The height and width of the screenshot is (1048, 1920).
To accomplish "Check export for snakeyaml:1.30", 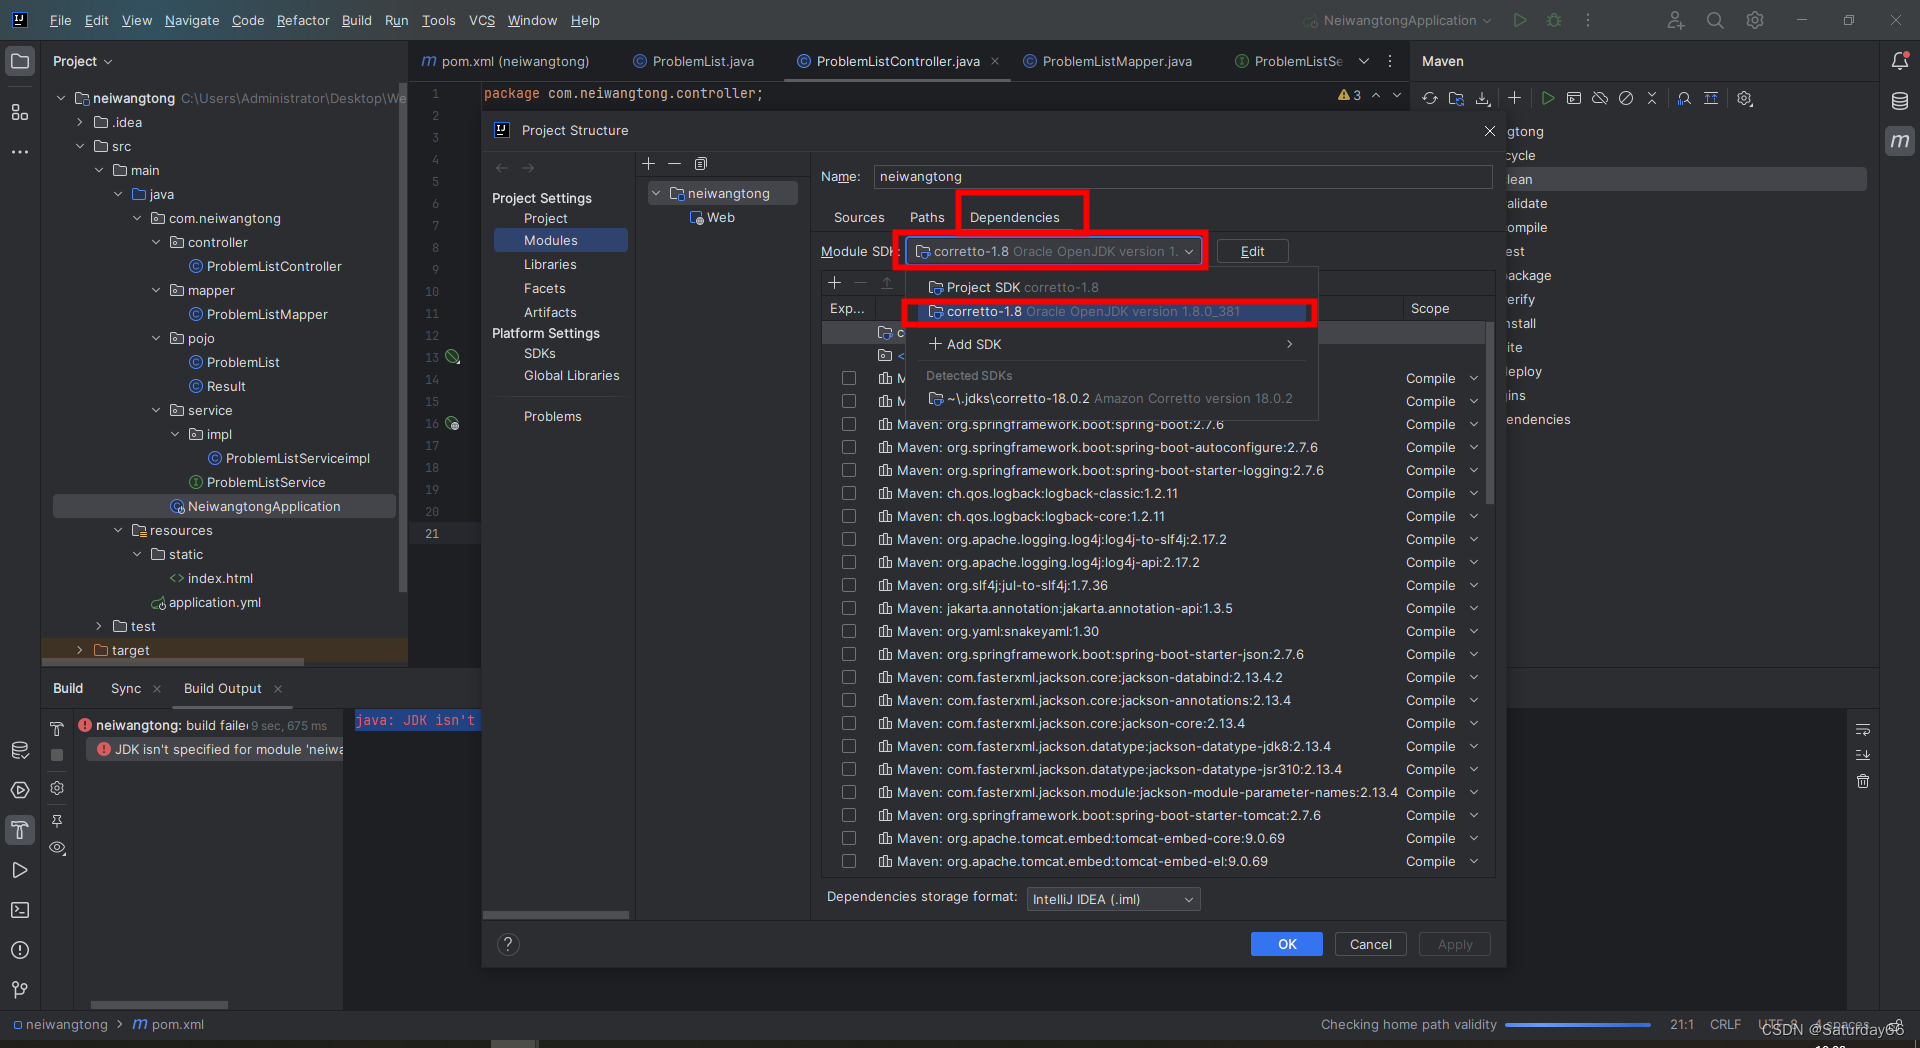I will pyautogui.click(x=849, y=631).
